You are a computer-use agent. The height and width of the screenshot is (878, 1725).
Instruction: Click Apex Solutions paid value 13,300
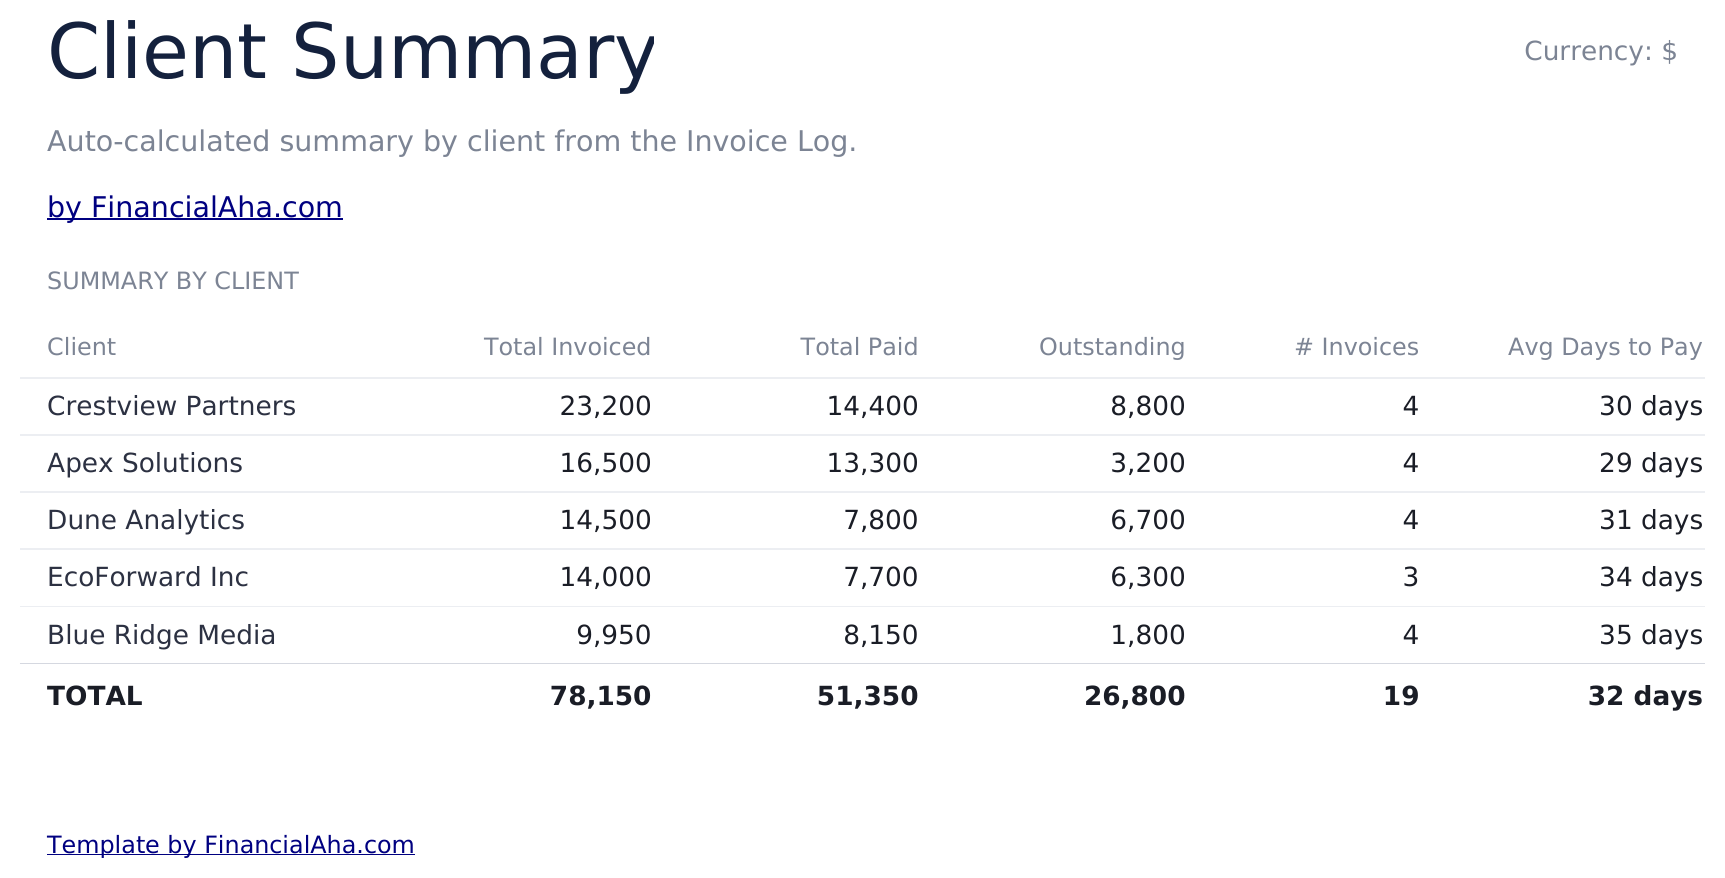[872, 463]
